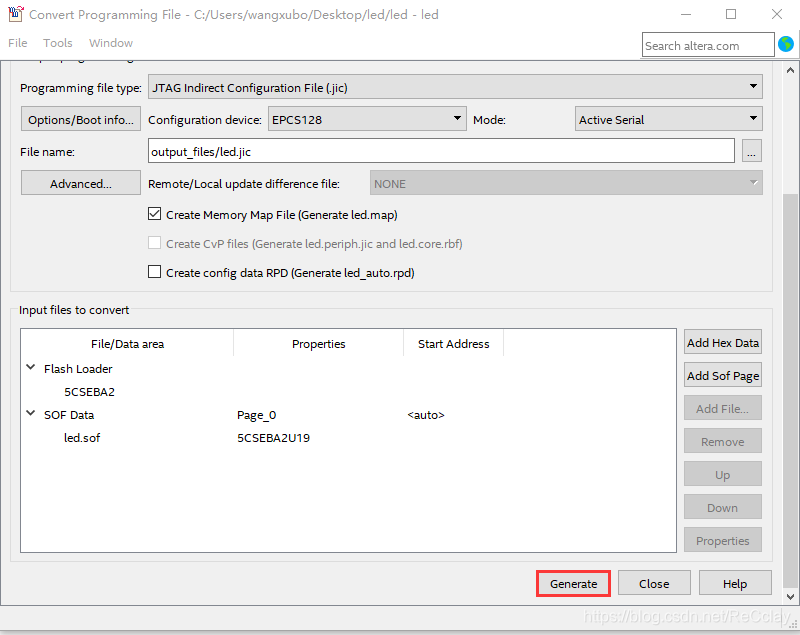Click the Create CvP files checkbox
Screen dimensions: 800x635
coord(155,243)
